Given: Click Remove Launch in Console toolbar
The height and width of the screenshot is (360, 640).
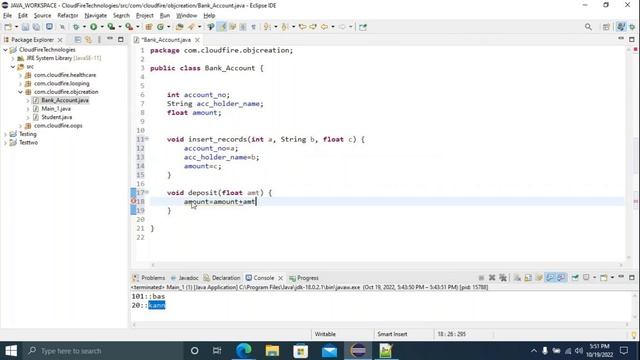Looking at the screenshot, I should [x=492, y=278].
